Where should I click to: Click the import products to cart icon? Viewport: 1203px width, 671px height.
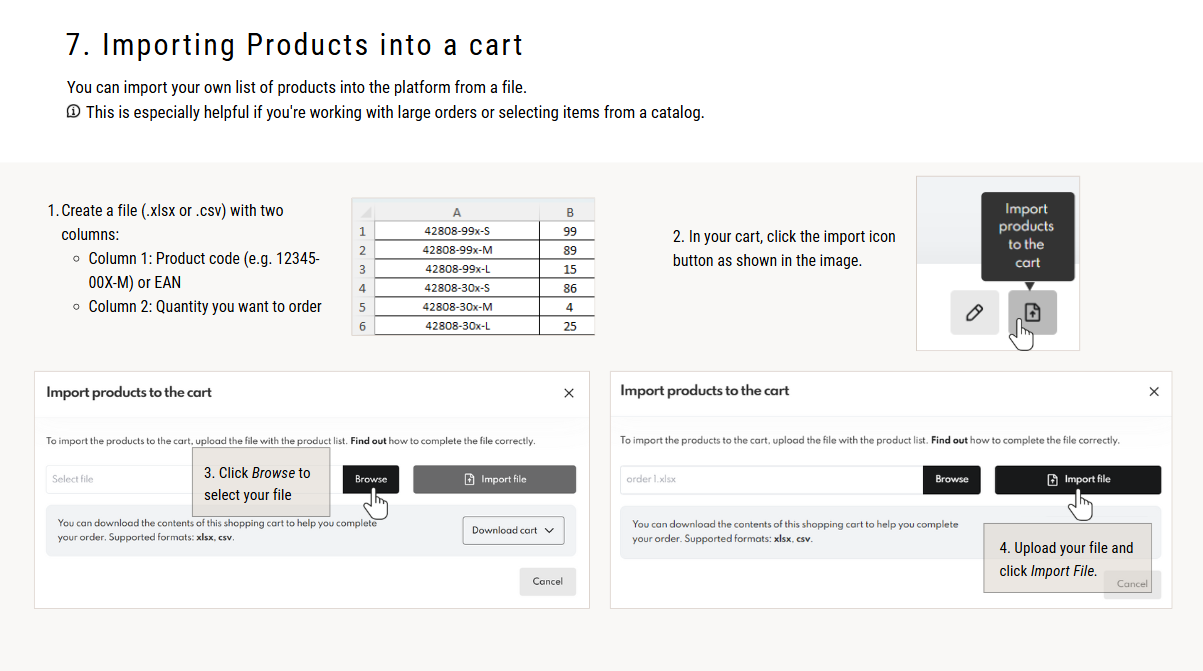1032,313
